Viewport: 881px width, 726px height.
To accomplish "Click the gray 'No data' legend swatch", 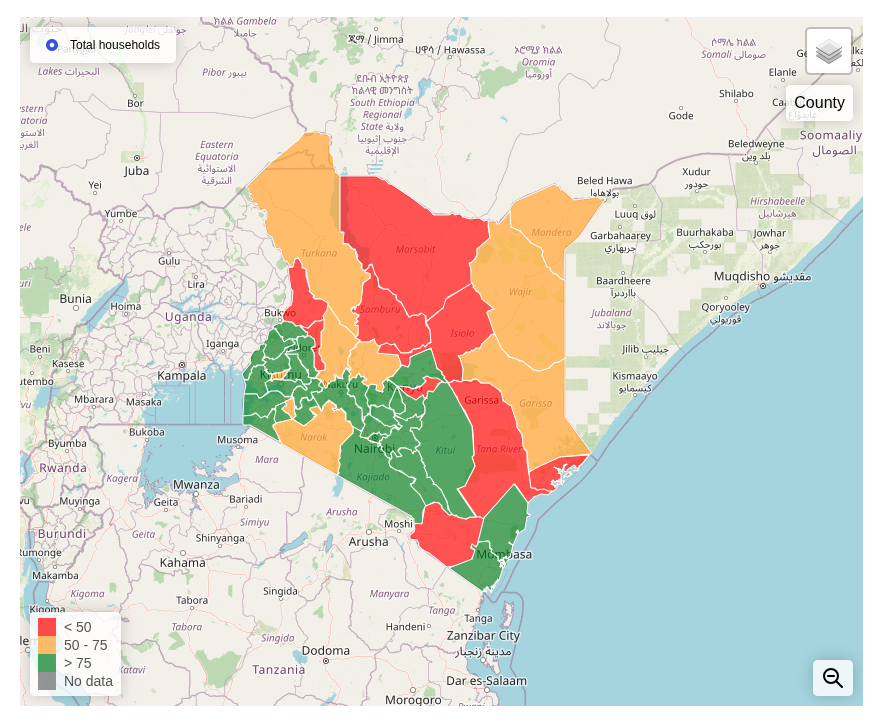I will coord(47,681).
